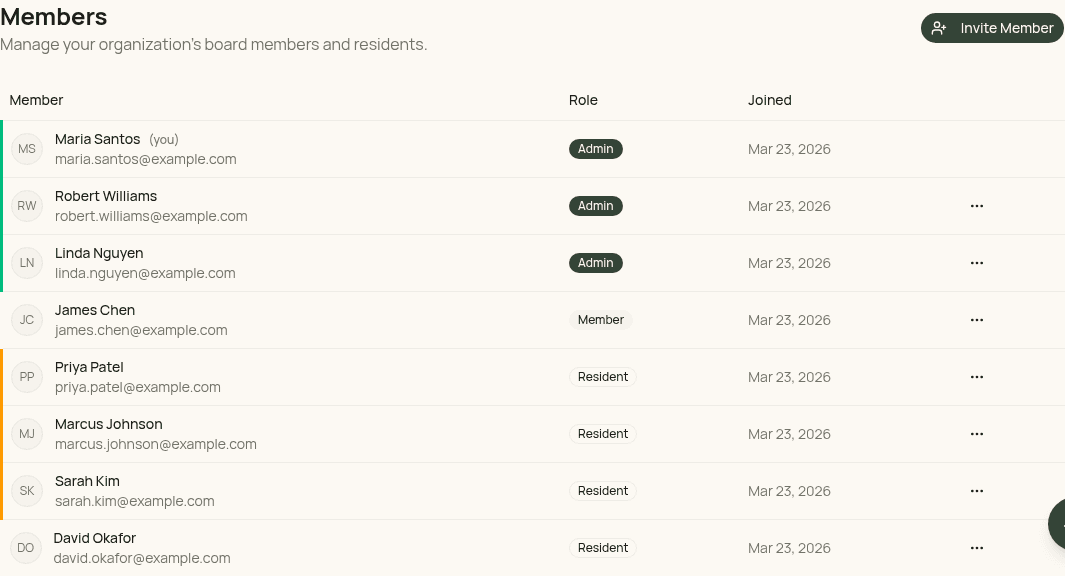The height and width of the screenshot is (576, 1065).
Task: Click the RW avatar of Robert Williams
Action: pyautogui.click(x=27, y=206)
